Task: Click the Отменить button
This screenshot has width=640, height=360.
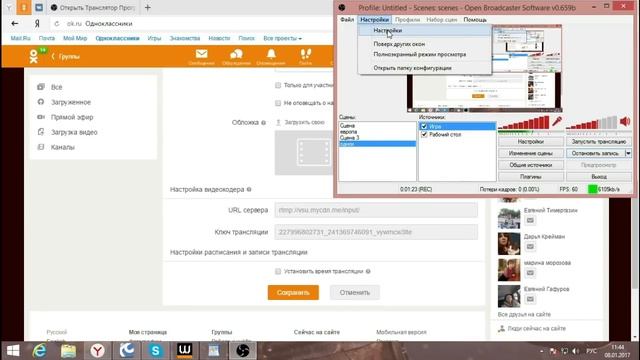Action: (354, 292)
